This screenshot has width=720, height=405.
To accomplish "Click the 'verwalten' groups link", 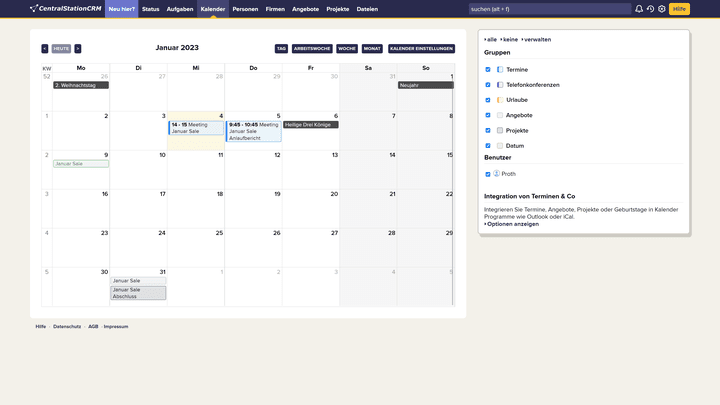I will click(x=537, y=39).
